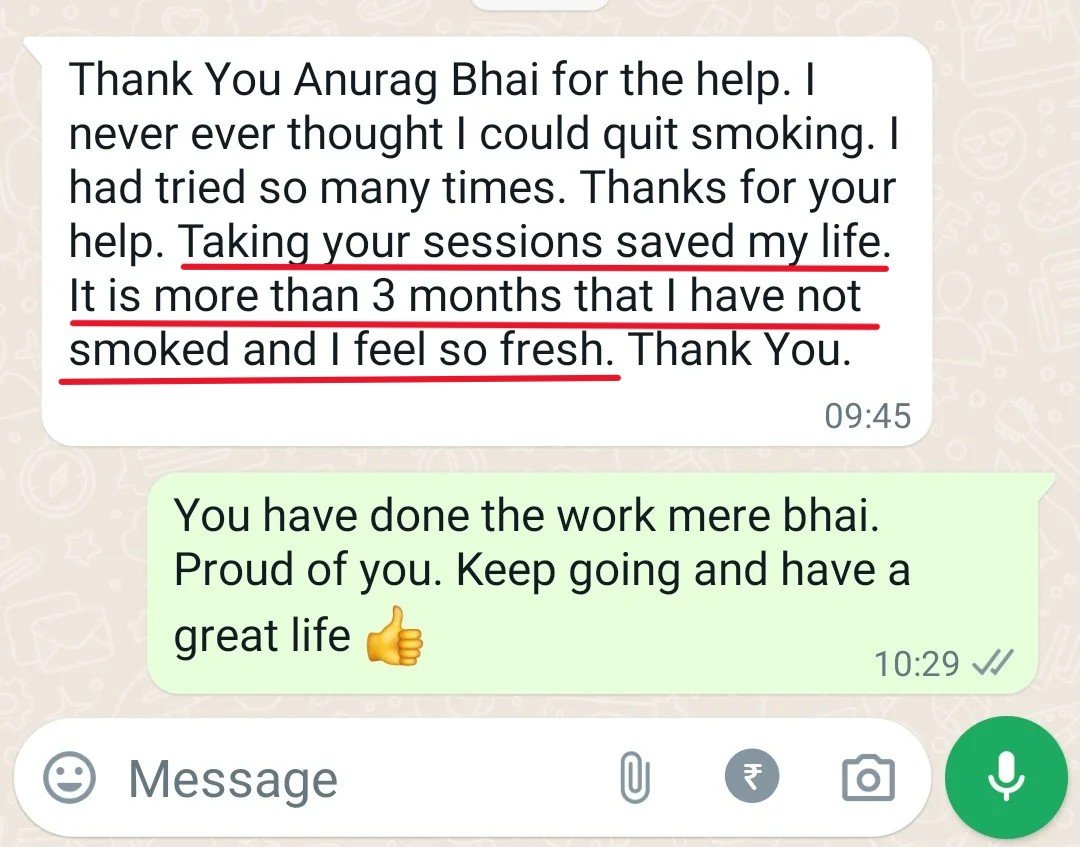Focus the Message input field
The width and height of the screenshot is (1080, 847).
[x=365, y=778]
